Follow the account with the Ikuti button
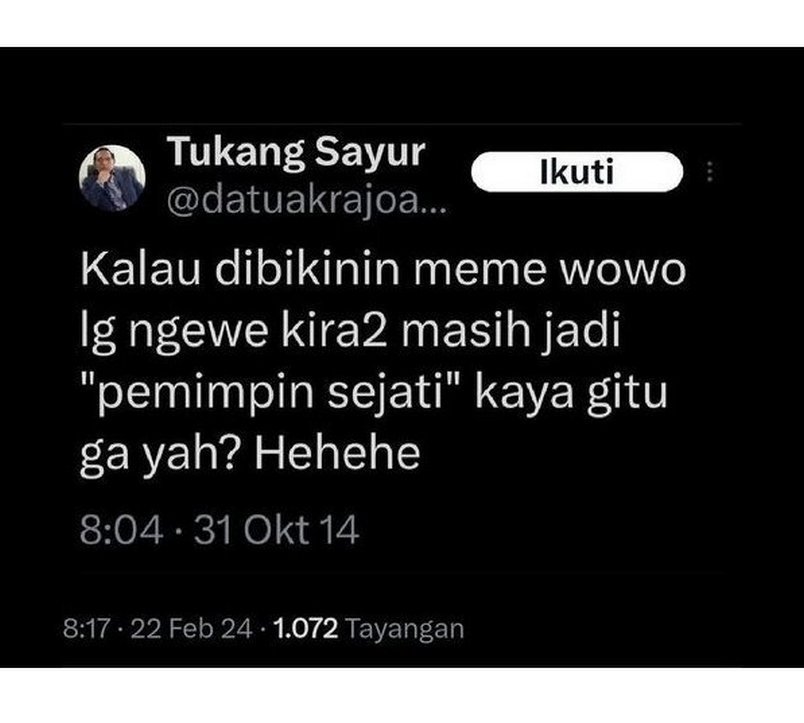Viewport: 804px width, 723px height. [x=577, y=172]
